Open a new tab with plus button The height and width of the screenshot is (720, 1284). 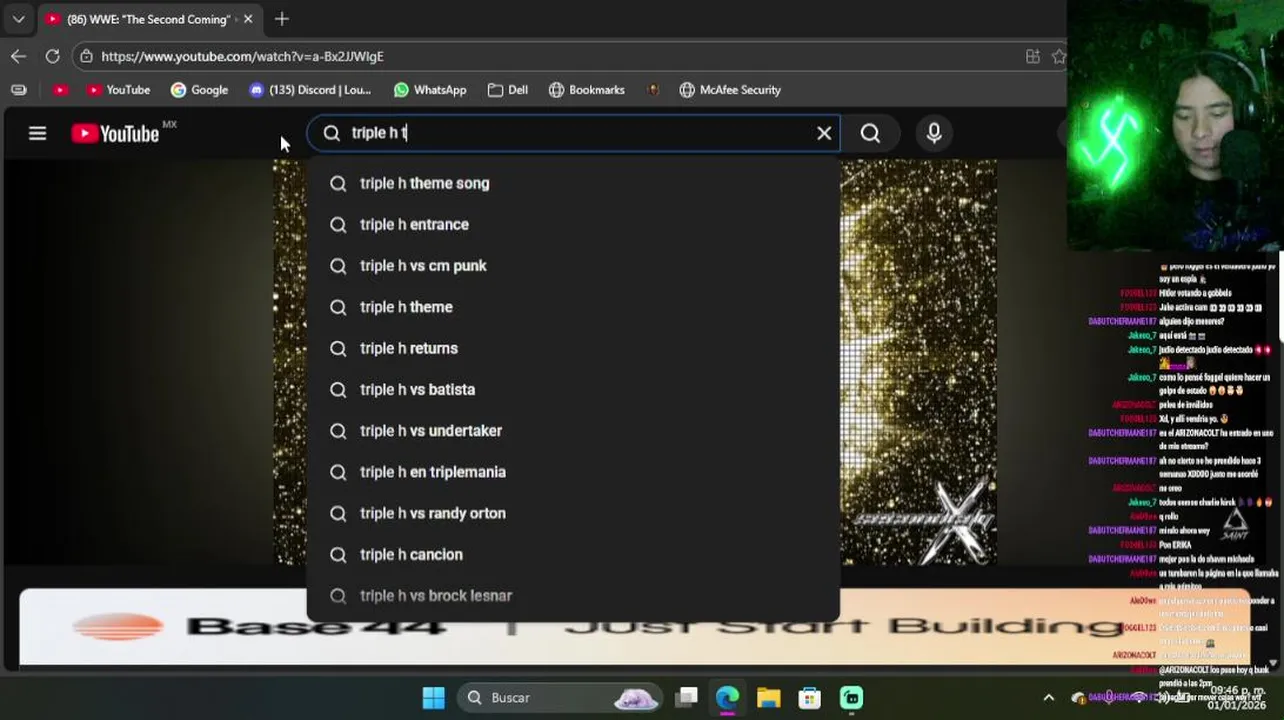282,19
